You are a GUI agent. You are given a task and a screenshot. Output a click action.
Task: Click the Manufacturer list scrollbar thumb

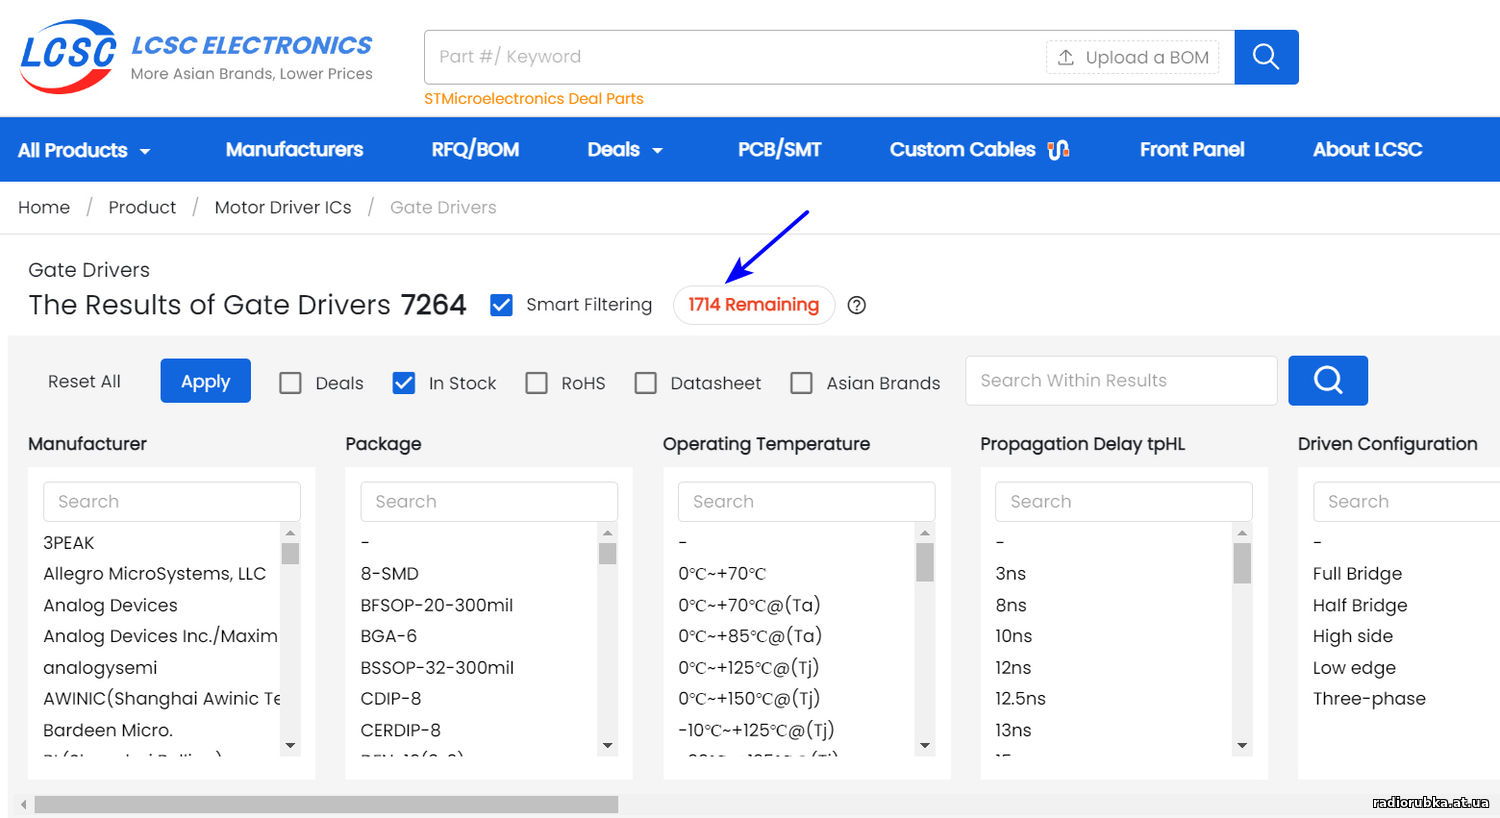(290, 553)
